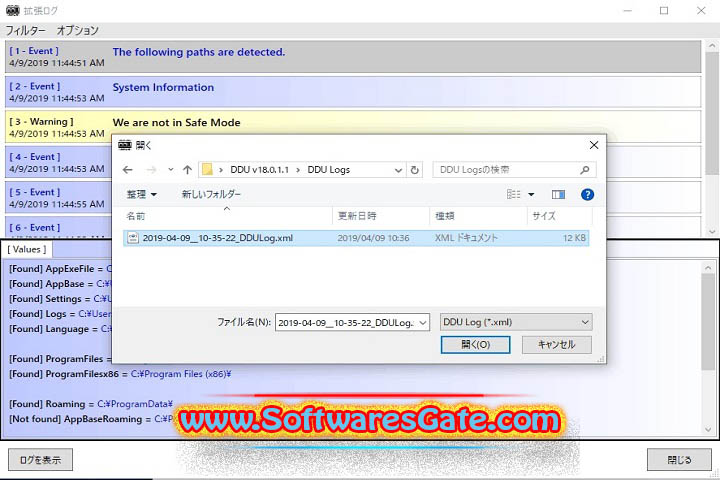Click the search magnifier icon
This screenshot has height=480, width=720.
[x=585, y=170]
